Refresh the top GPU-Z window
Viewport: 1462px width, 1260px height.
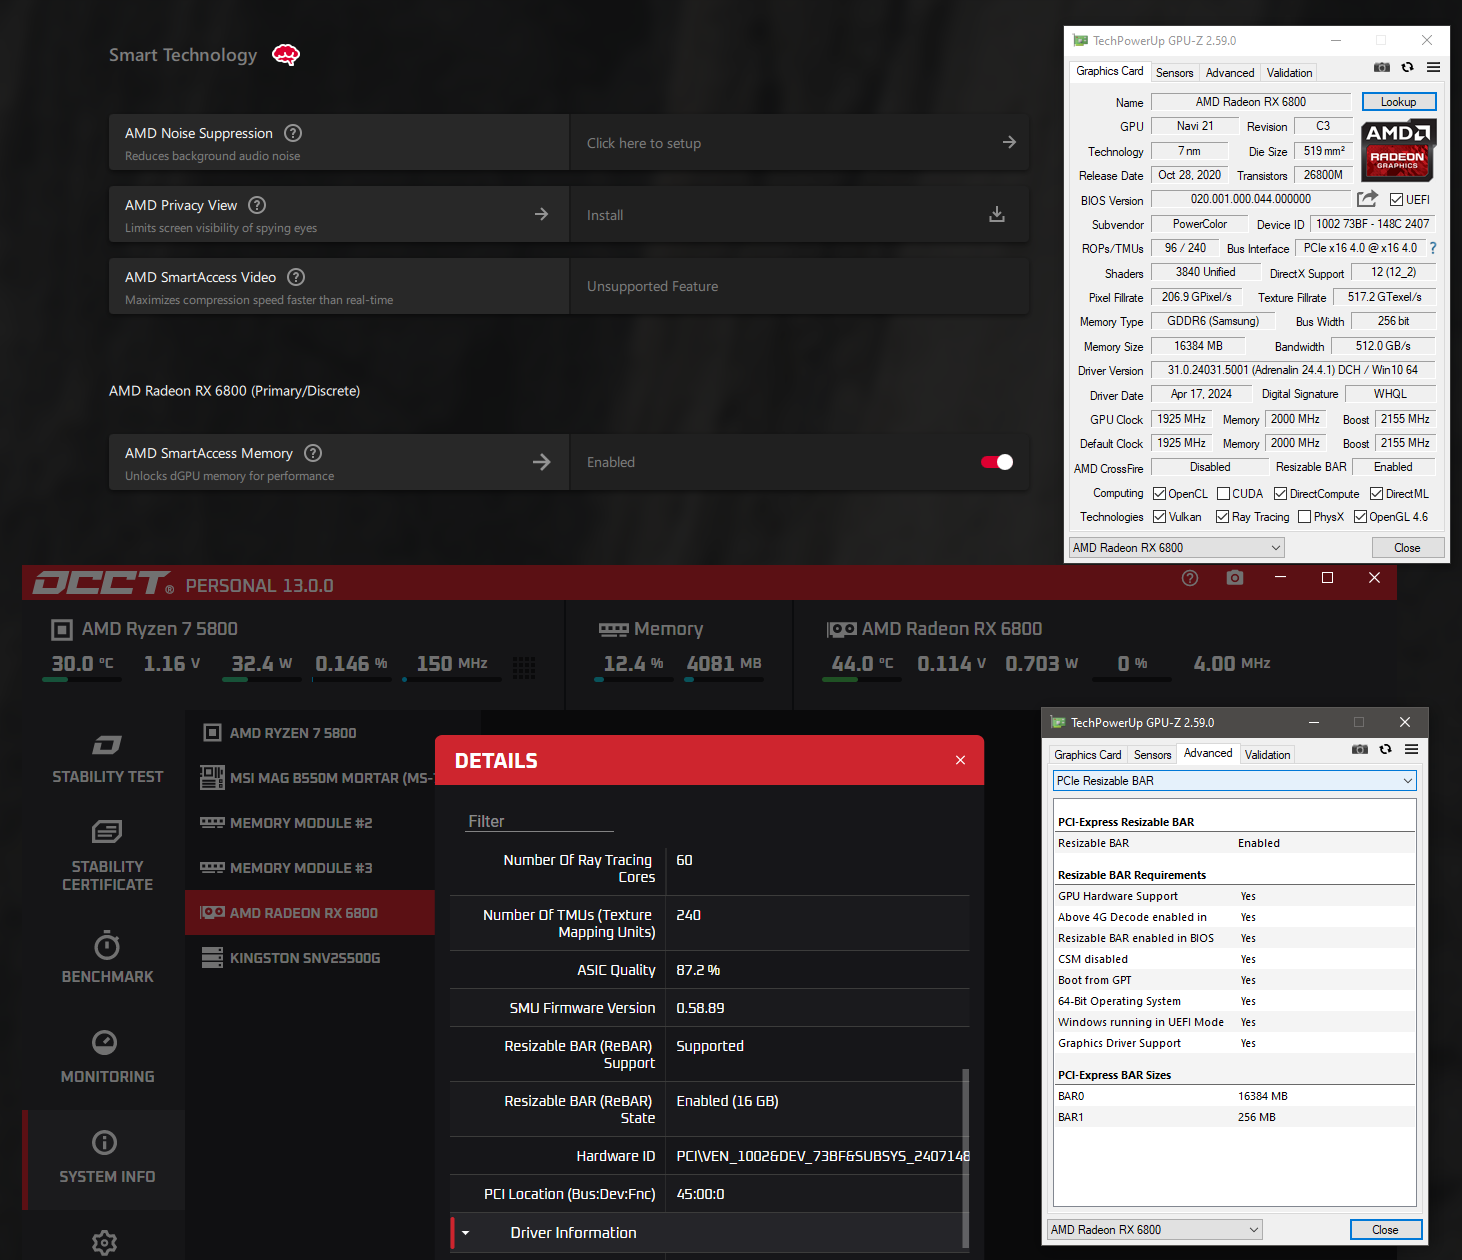coord(1407,67)
